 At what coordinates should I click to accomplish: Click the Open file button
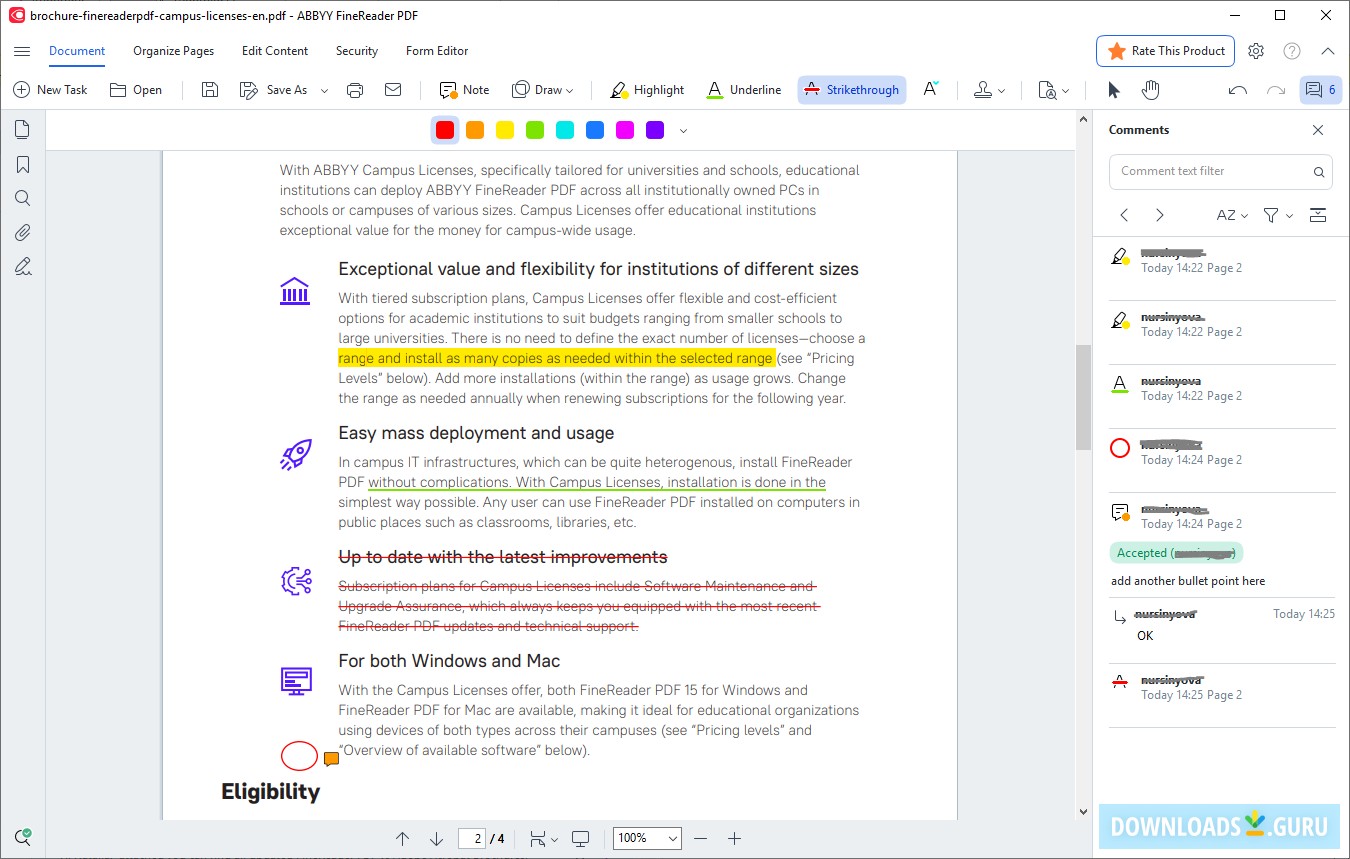pyautogui.click(x=136, y=90)
